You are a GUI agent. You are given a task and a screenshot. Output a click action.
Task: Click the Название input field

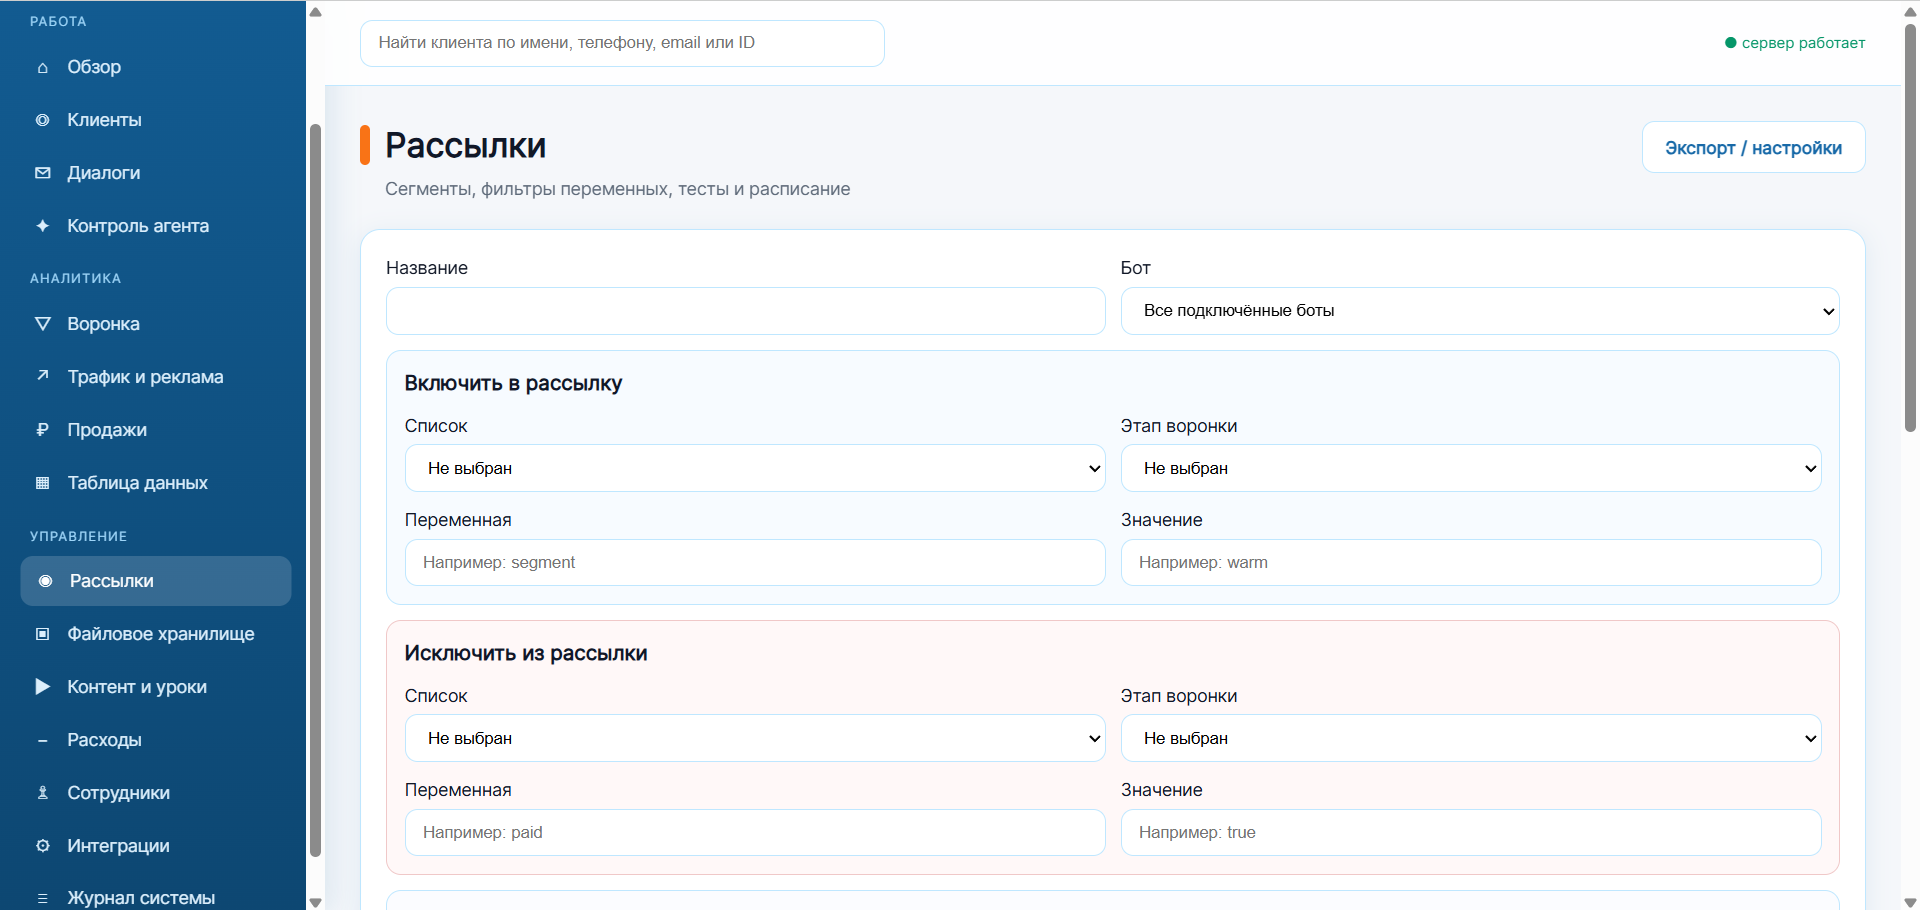pos(745,311)
